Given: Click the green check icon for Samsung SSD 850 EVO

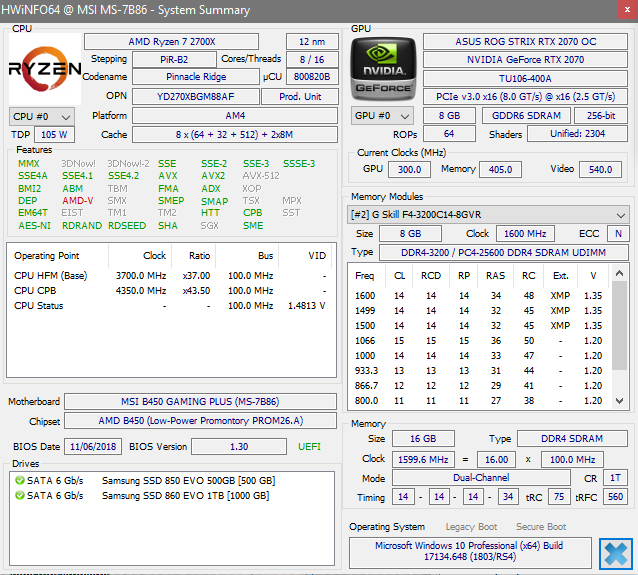Looking at the screenshot, I should coord(20,481).
